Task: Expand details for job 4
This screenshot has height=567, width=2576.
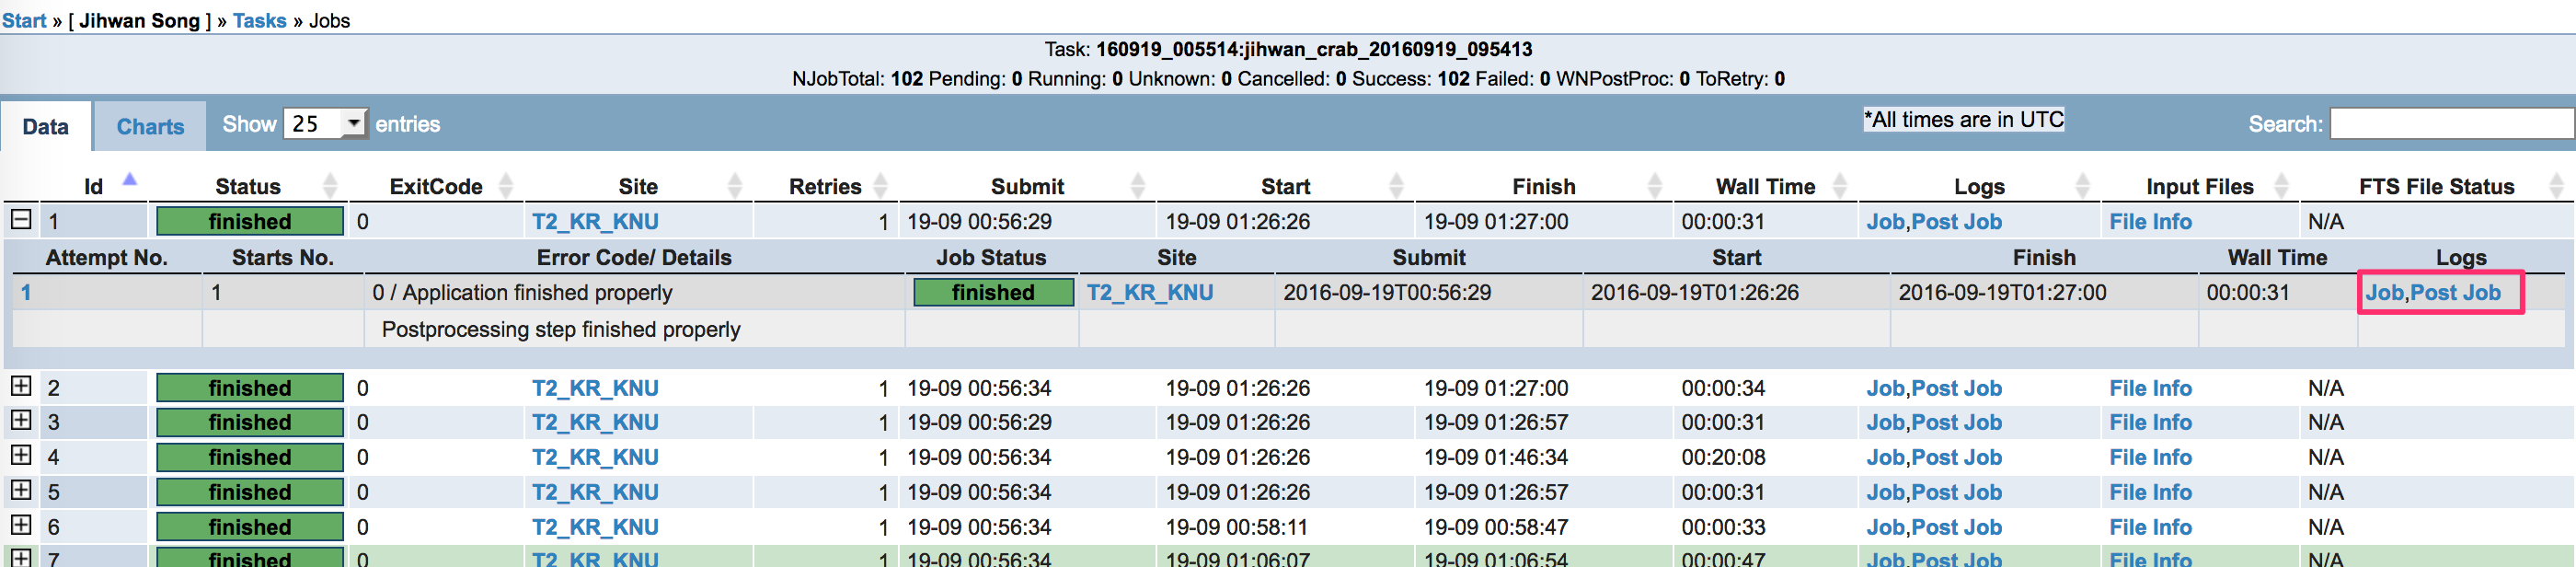Action: [x=21, y=456]
